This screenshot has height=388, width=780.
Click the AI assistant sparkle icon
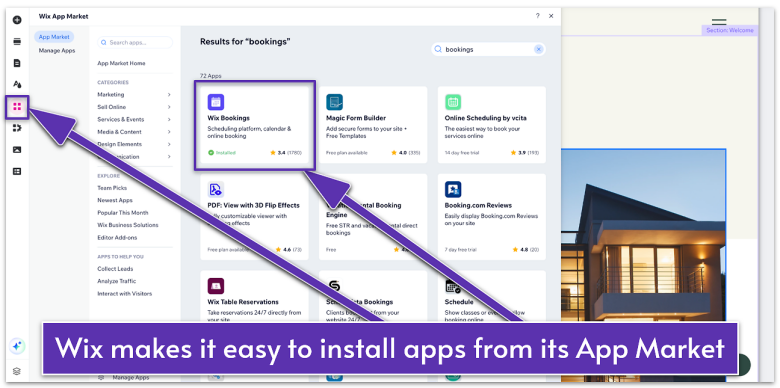click(17, 346)
